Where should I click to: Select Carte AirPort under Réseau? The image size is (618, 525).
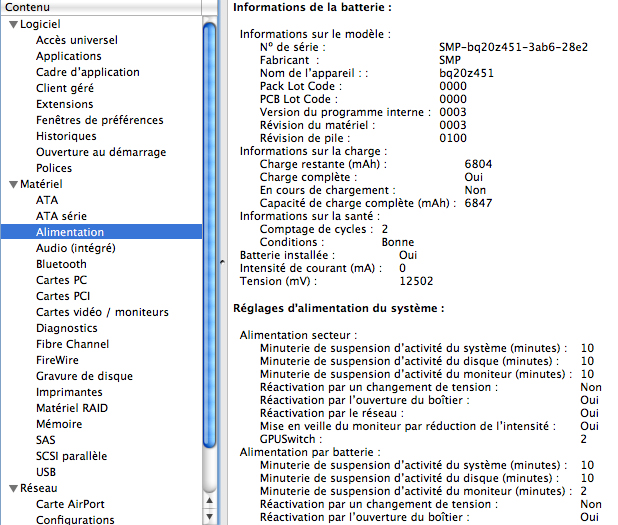tap(70, 505)
